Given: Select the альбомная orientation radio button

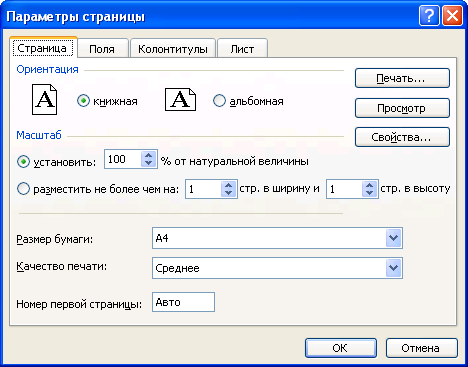Looking at the screenshot, I should point(219,101).
